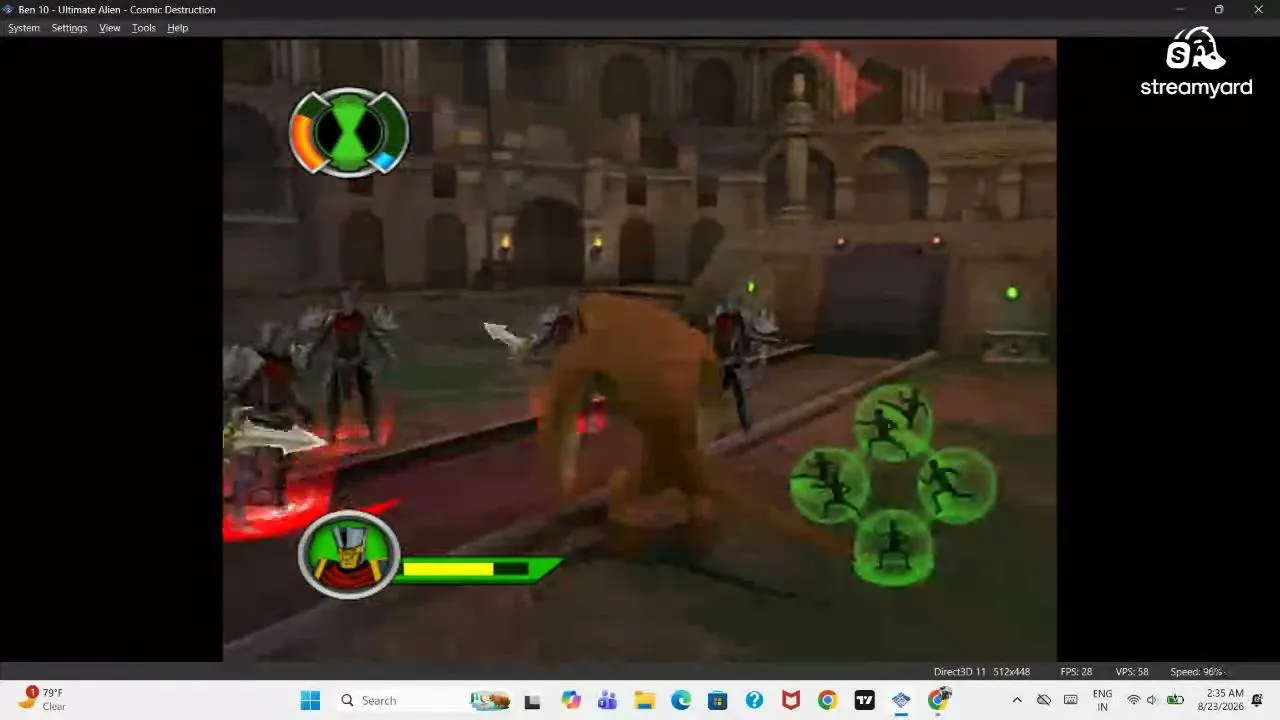1280x720 pixels.
Task: Show hidden system tray icons
Action: (1017, 700)
